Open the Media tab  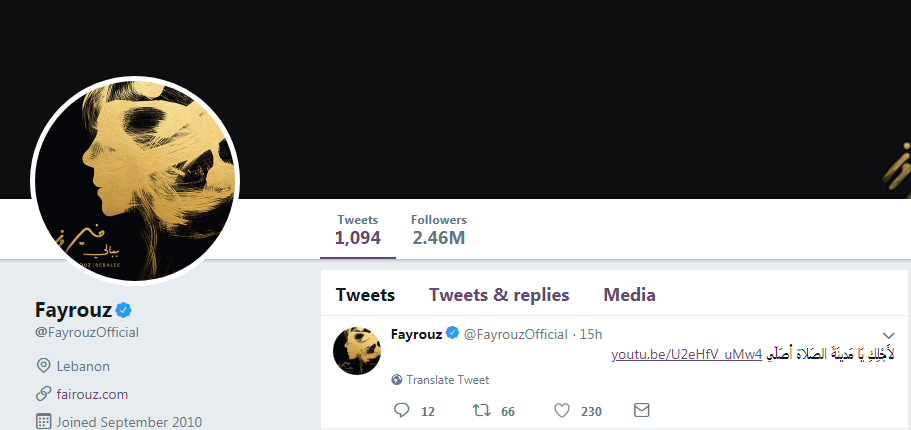pos(629,295)
